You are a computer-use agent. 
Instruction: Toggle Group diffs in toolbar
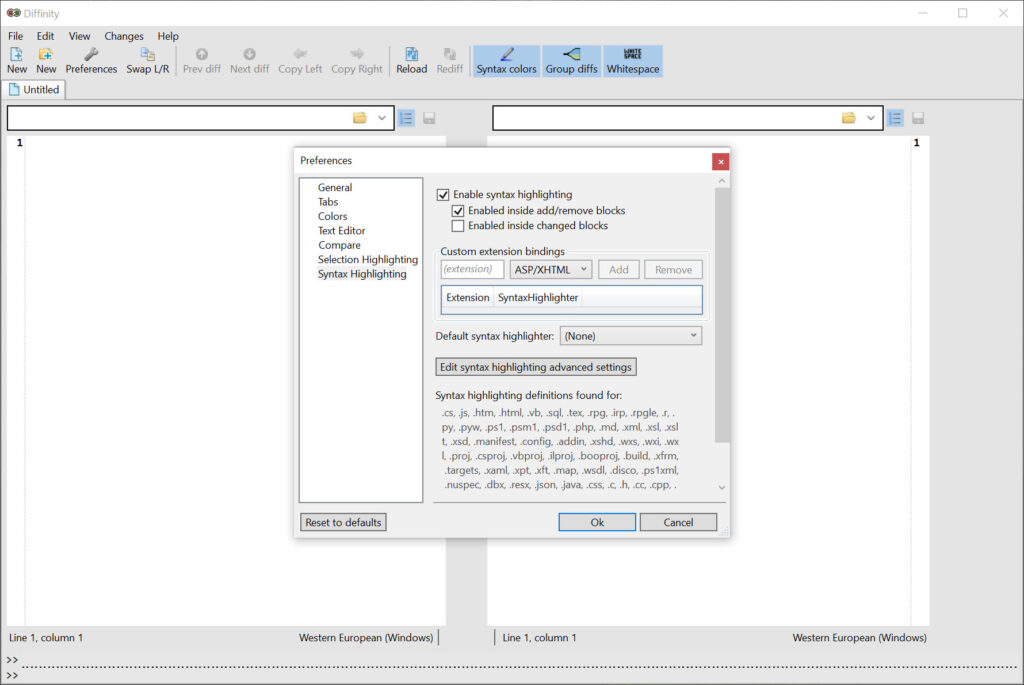point(571,61)
